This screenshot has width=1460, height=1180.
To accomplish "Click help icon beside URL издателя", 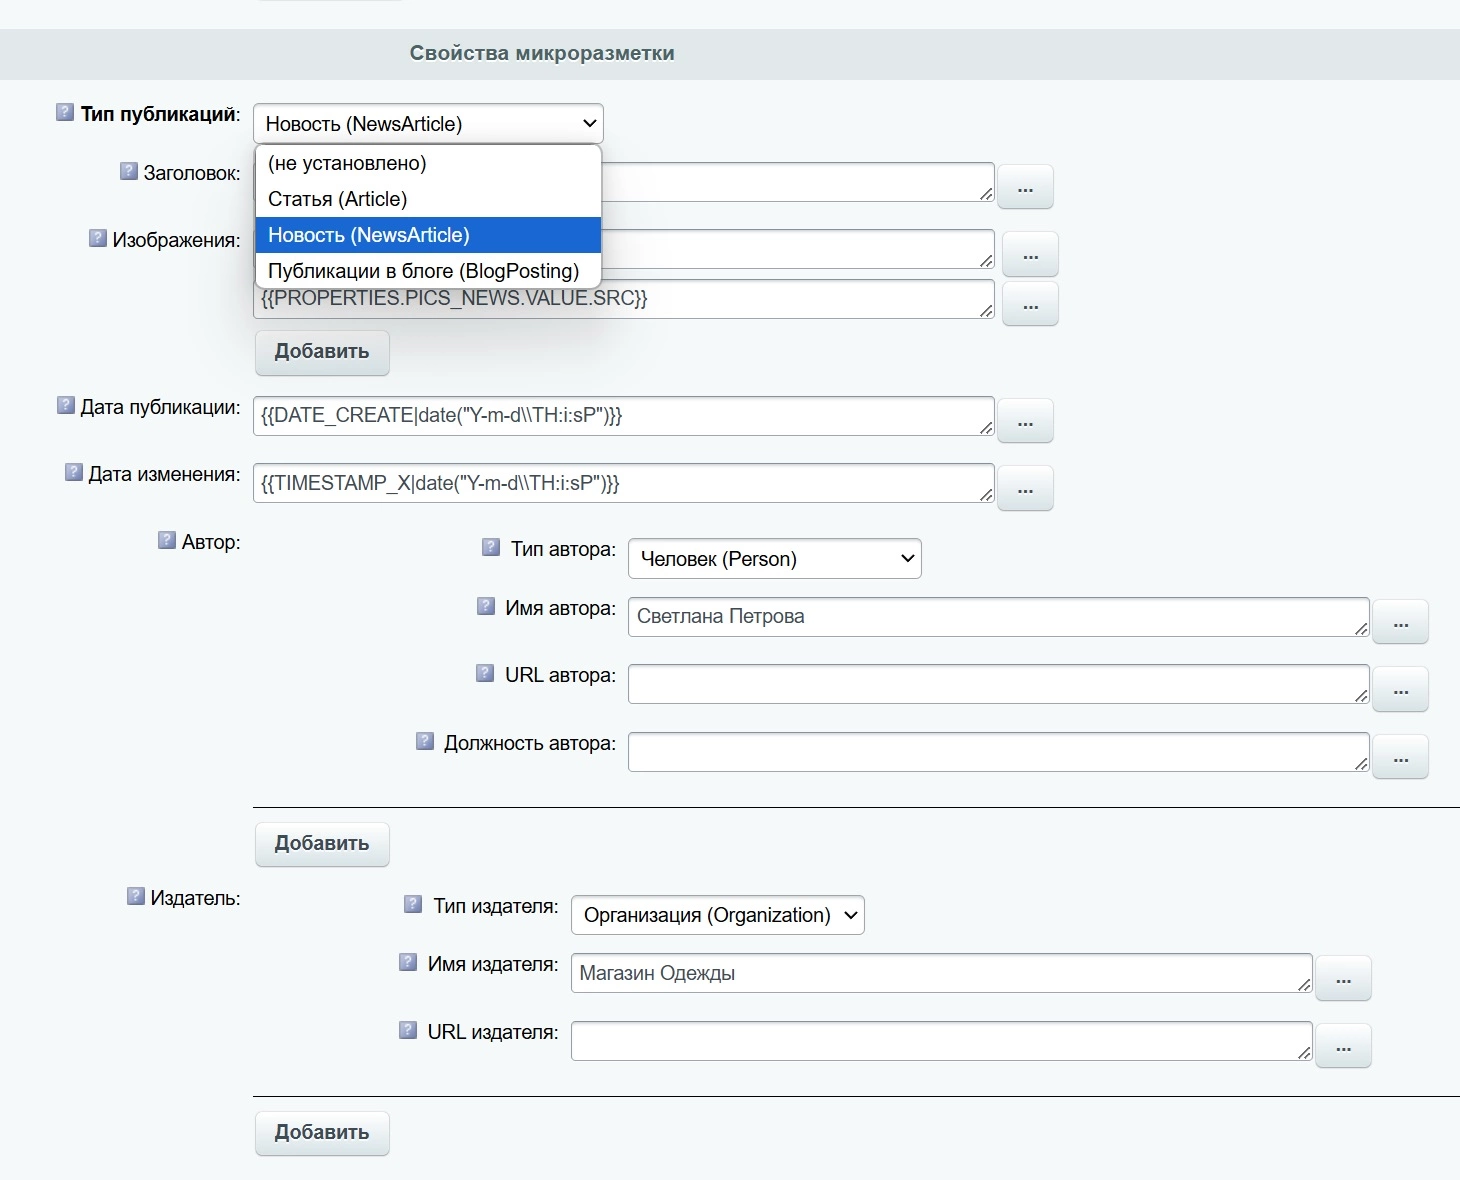I will pos(408,1030).
